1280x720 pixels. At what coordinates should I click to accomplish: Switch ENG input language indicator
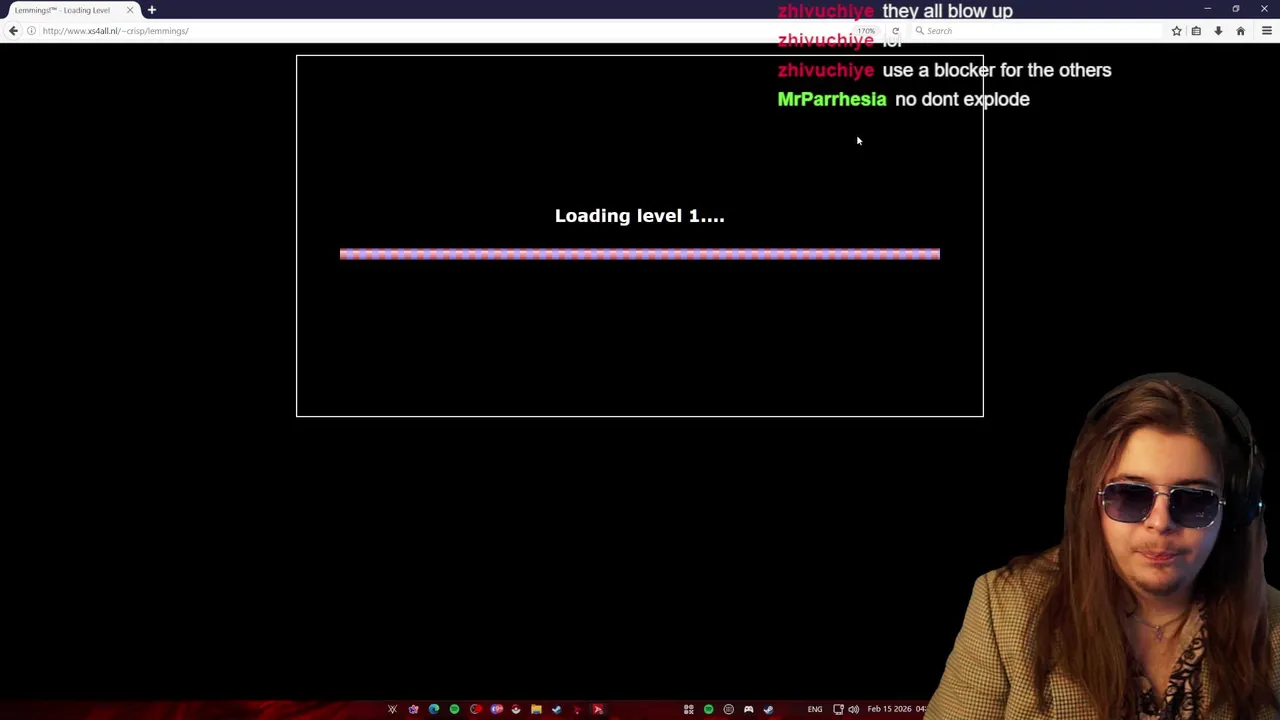click(815, 709)
